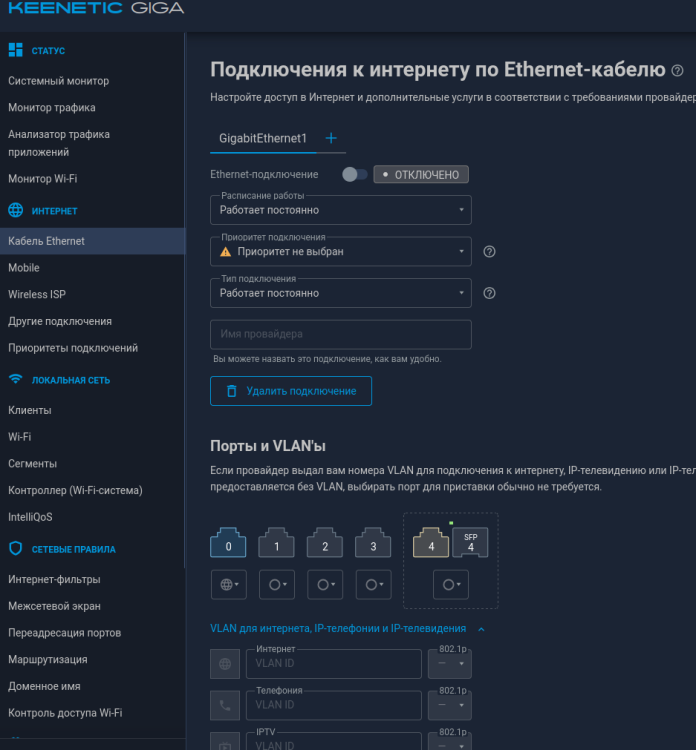Image resolution: width=696 pixels, height=750 pixels.
Task: Click the Имя провайдера input field
Action: pos(341,334)
